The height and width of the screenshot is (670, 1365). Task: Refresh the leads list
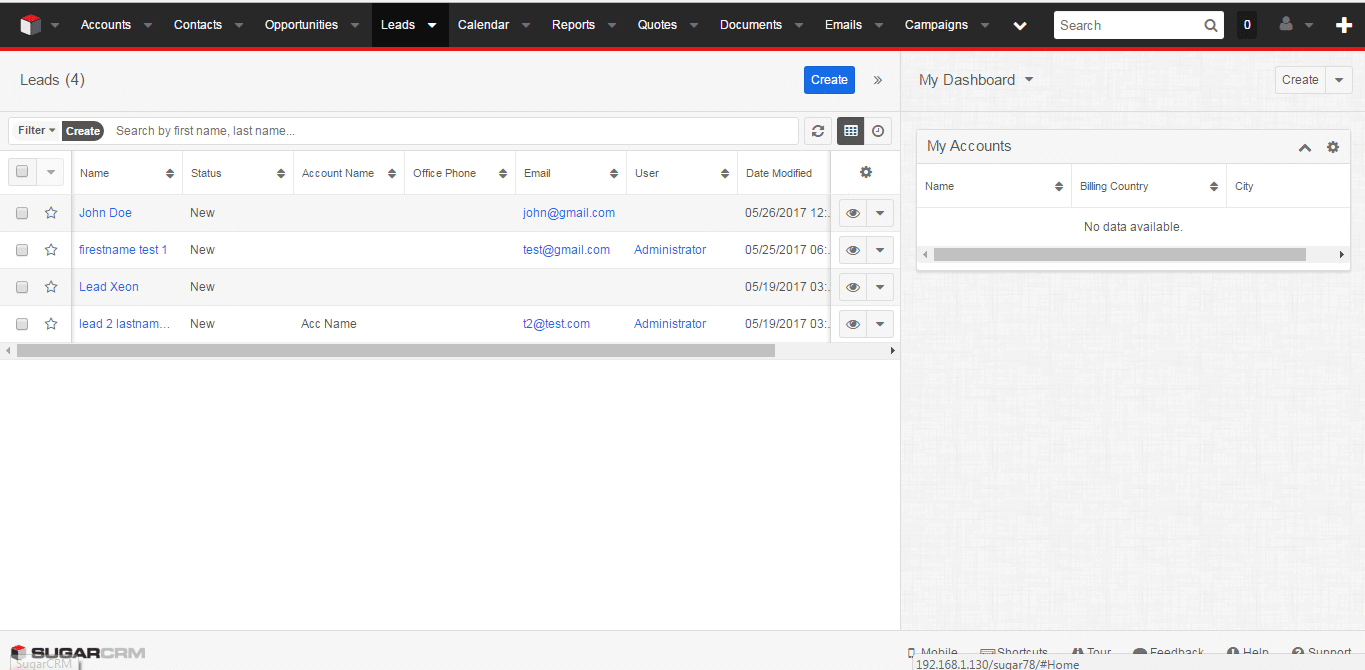pyautogui.click(x=818, y=131)
